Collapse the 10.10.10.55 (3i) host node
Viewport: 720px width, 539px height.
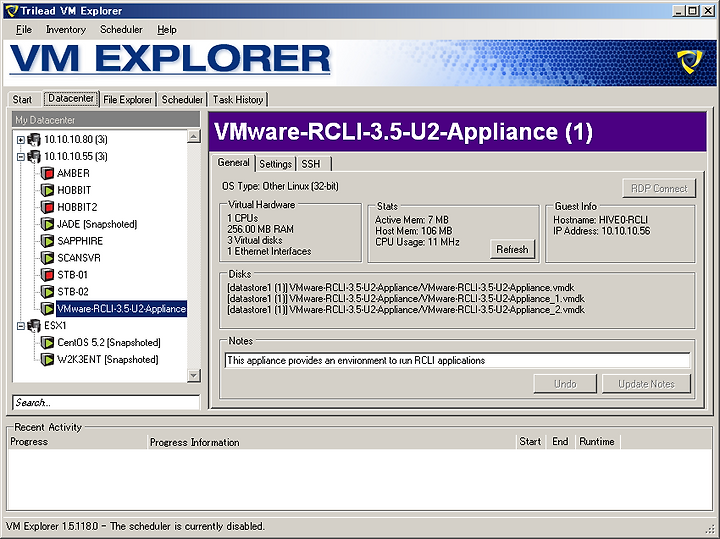click(21, 157)
